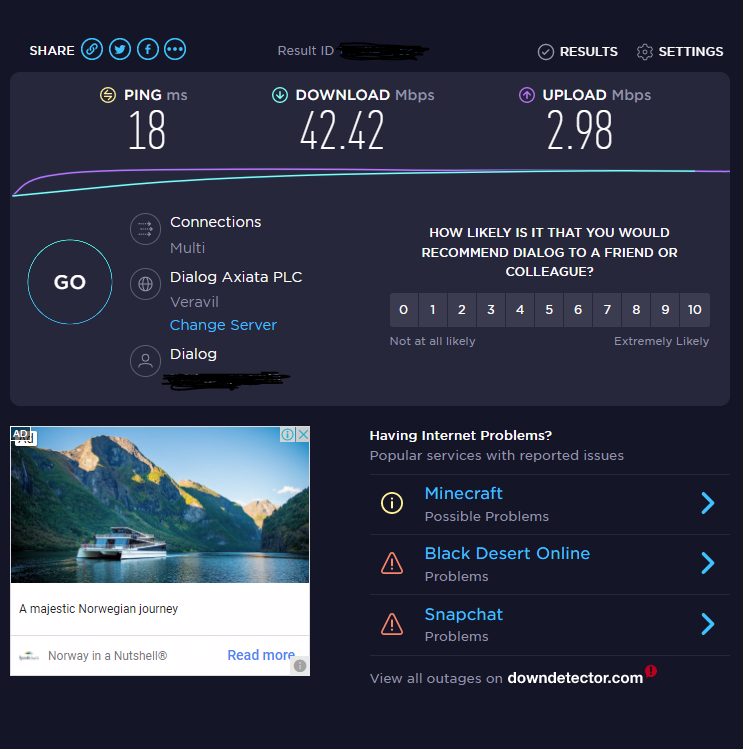This screenshot has width=743, height=749.
Task: Open the Norwegian fjord ad image
Action: 160,505
